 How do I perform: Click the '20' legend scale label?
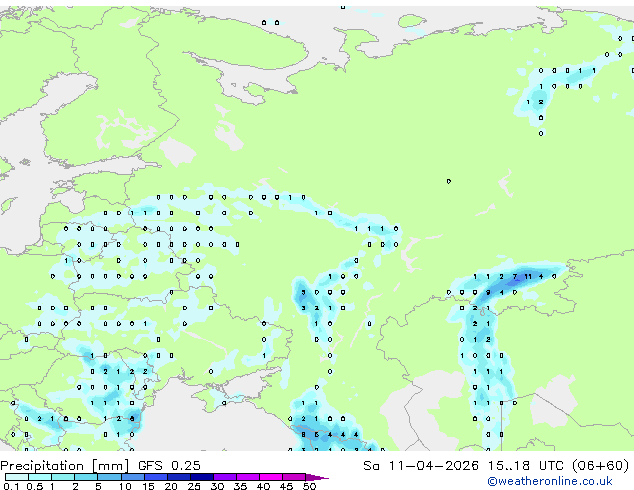[171, 486]
